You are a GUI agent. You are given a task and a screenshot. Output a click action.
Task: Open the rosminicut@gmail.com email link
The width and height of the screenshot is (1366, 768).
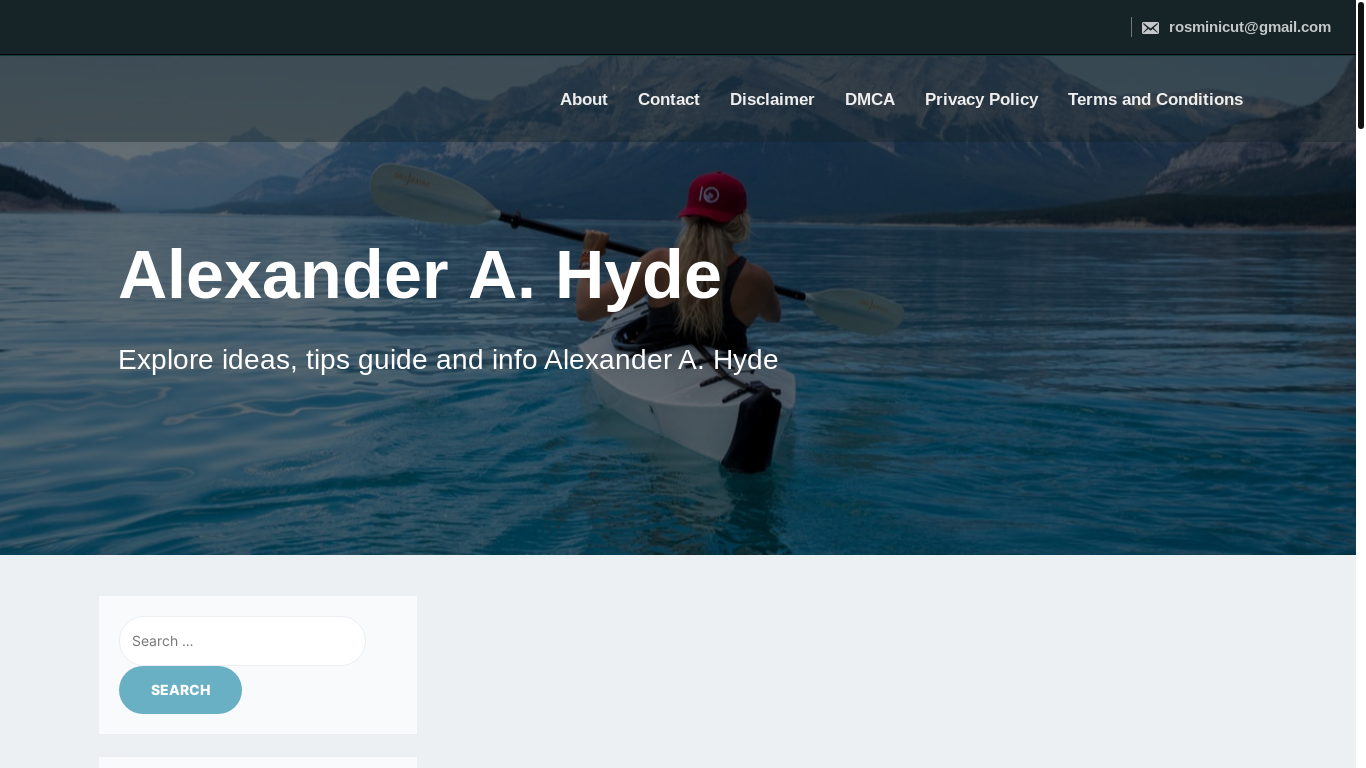coord(1249,27)
